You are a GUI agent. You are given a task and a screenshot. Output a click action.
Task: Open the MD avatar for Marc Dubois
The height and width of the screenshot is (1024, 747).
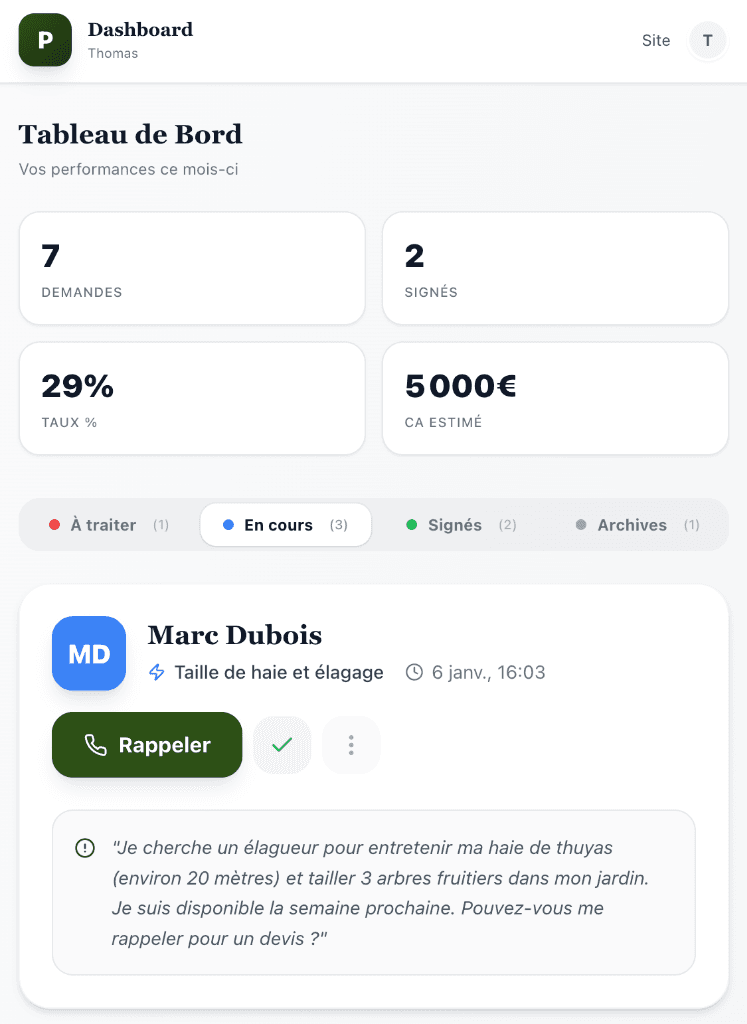88,654
